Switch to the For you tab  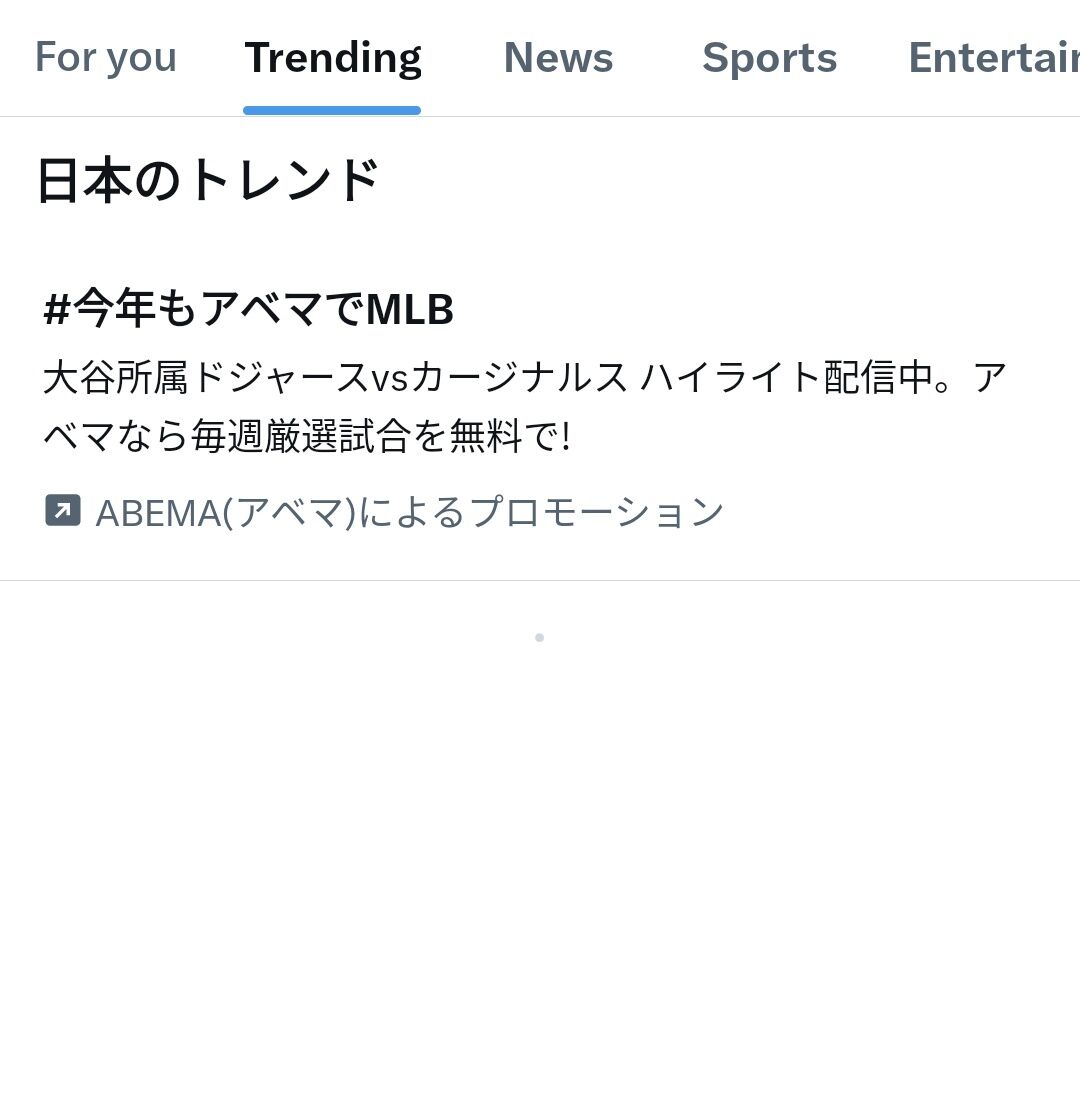pyautogui.click(x=105, y=57)
